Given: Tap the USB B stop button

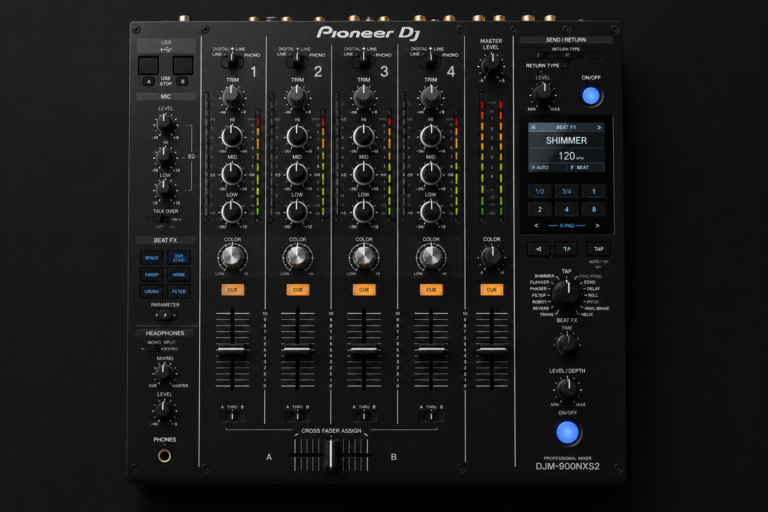Looking at the screenshot, I should pos(183,81).
